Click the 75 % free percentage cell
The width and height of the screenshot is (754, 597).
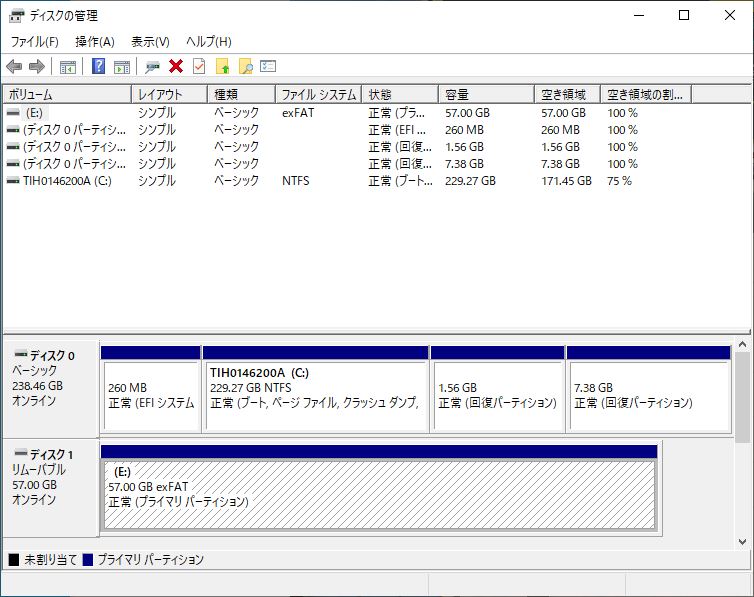coord(619,181)
